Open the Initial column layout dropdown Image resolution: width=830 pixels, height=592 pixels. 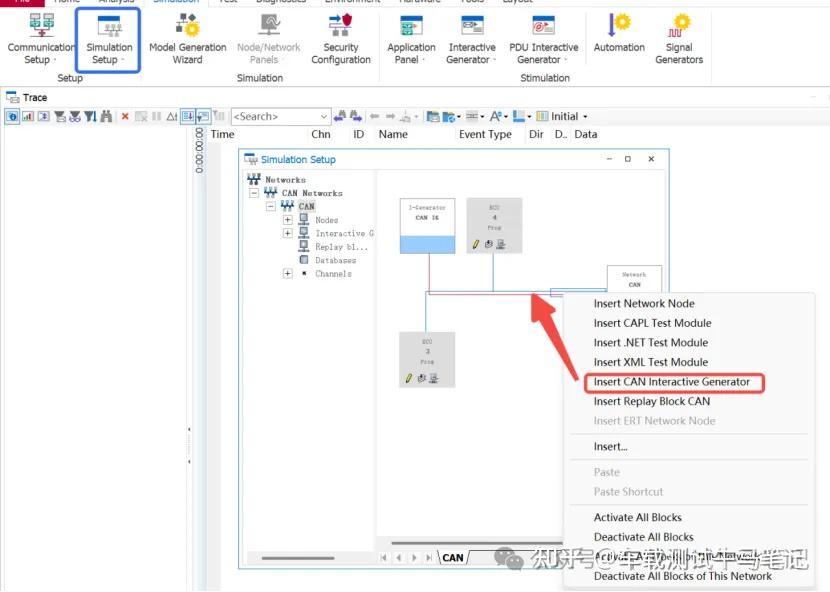coord(585,116)
